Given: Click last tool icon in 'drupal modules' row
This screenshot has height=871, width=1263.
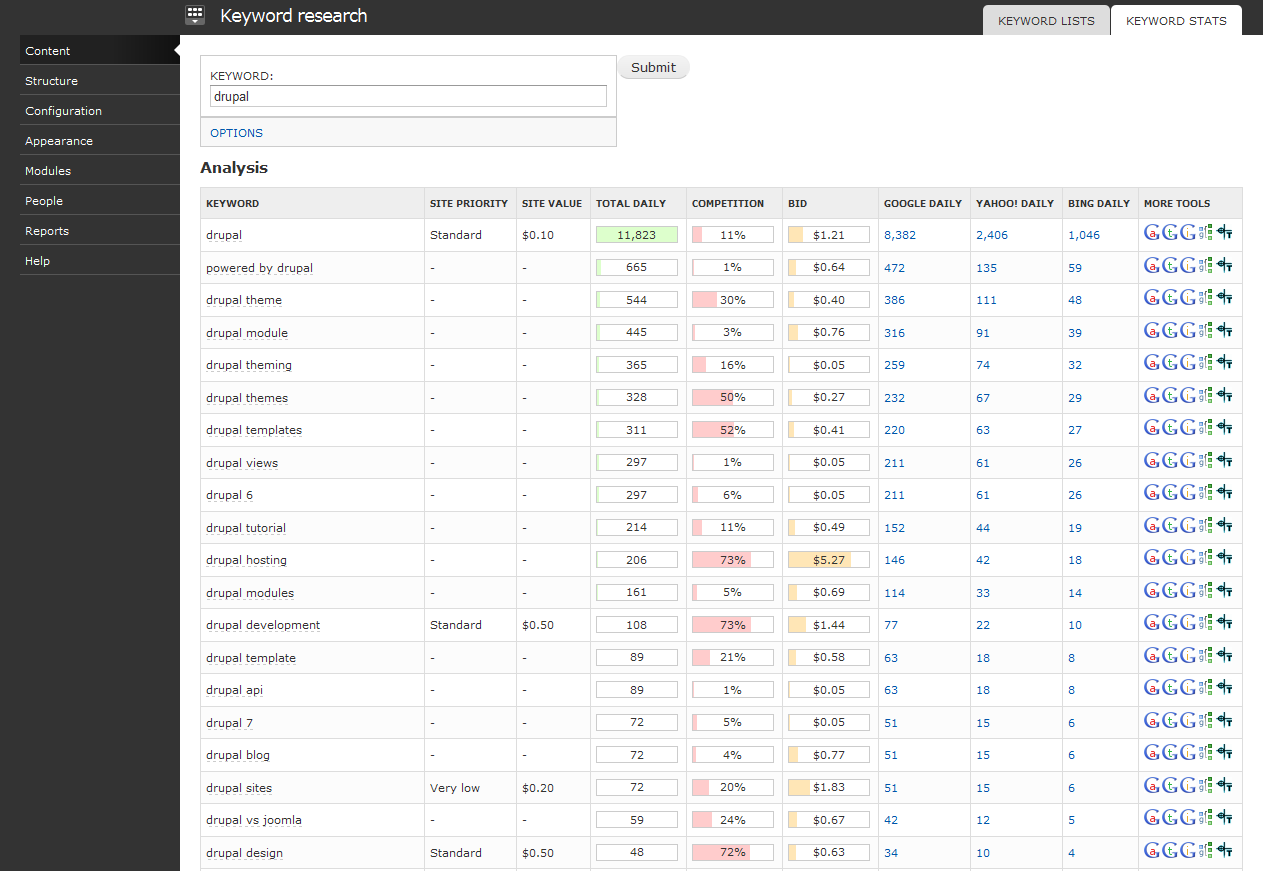Looking at the screenshot, I should 1224,592.
